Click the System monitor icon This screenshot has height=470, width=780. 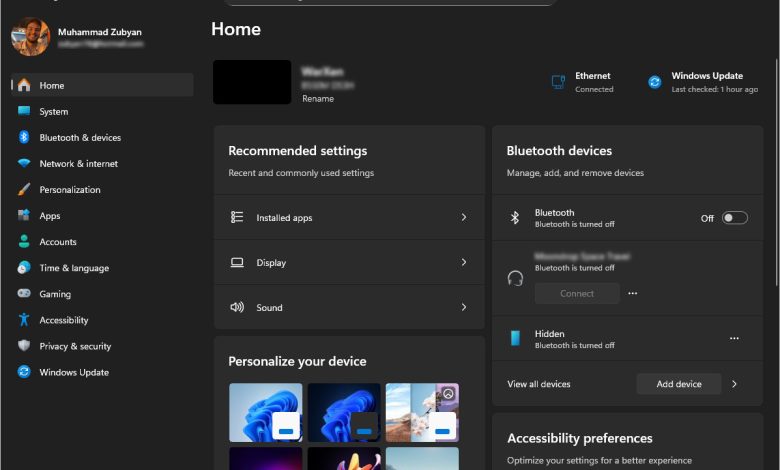click(x=24, y=111)
